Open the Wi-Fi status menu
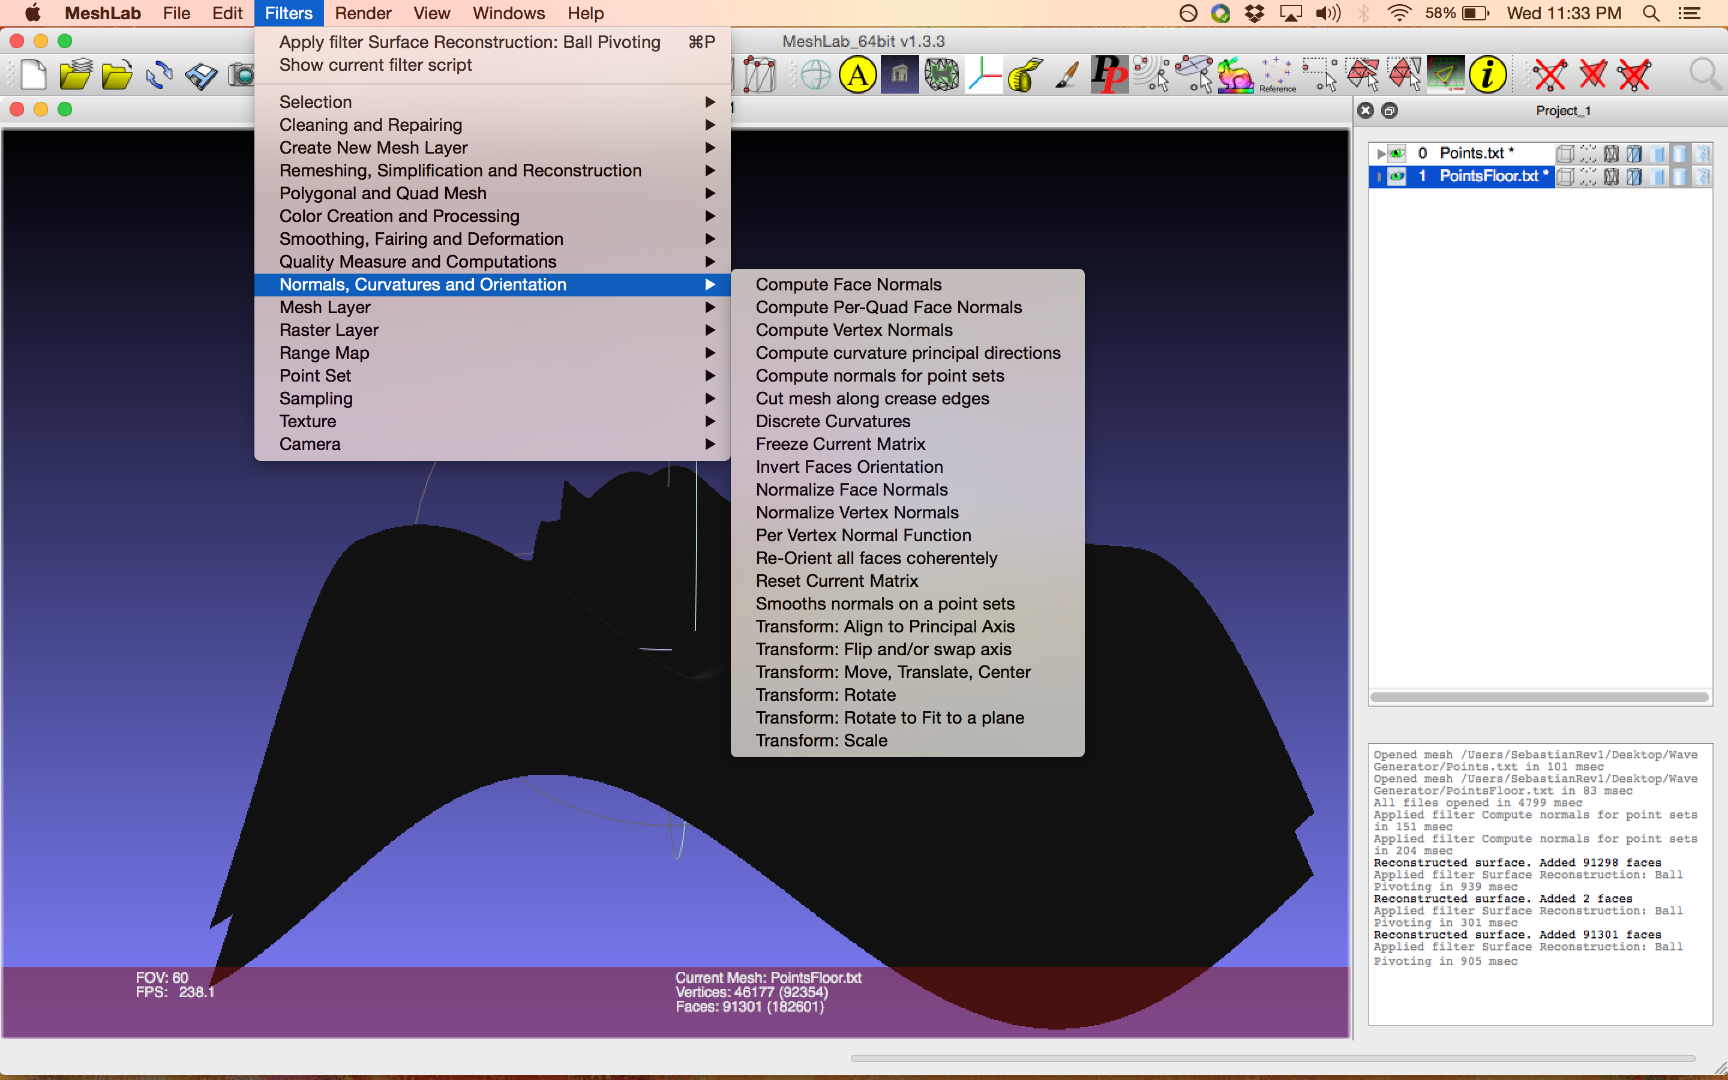1728x1080 pixels. coord(1399,13)
